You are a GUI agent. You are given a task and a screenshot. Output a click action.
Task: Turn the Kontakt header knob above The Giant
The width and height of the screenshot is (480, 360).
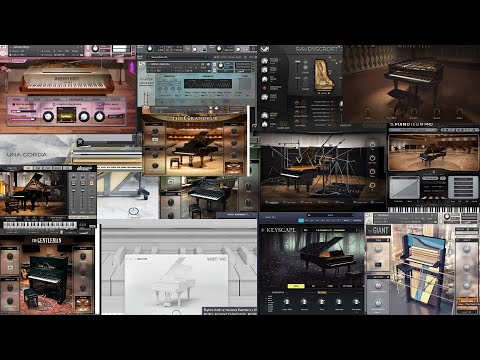click(x=447, y=217)
